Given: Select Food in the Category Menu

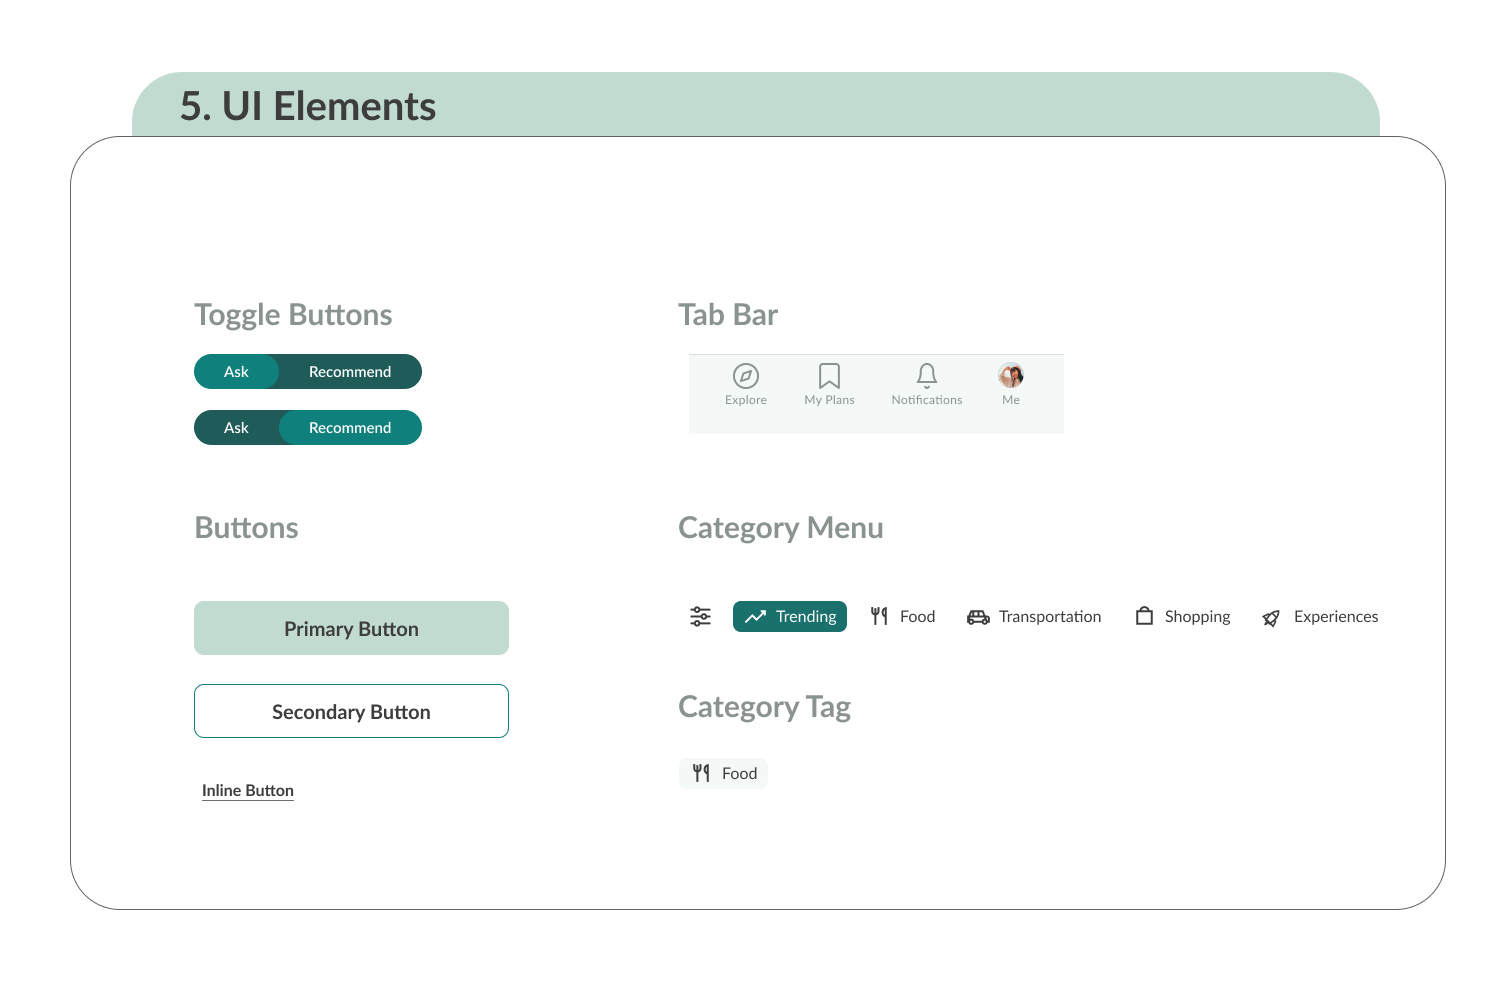Looking at the screenshot, I should point(903,616).
